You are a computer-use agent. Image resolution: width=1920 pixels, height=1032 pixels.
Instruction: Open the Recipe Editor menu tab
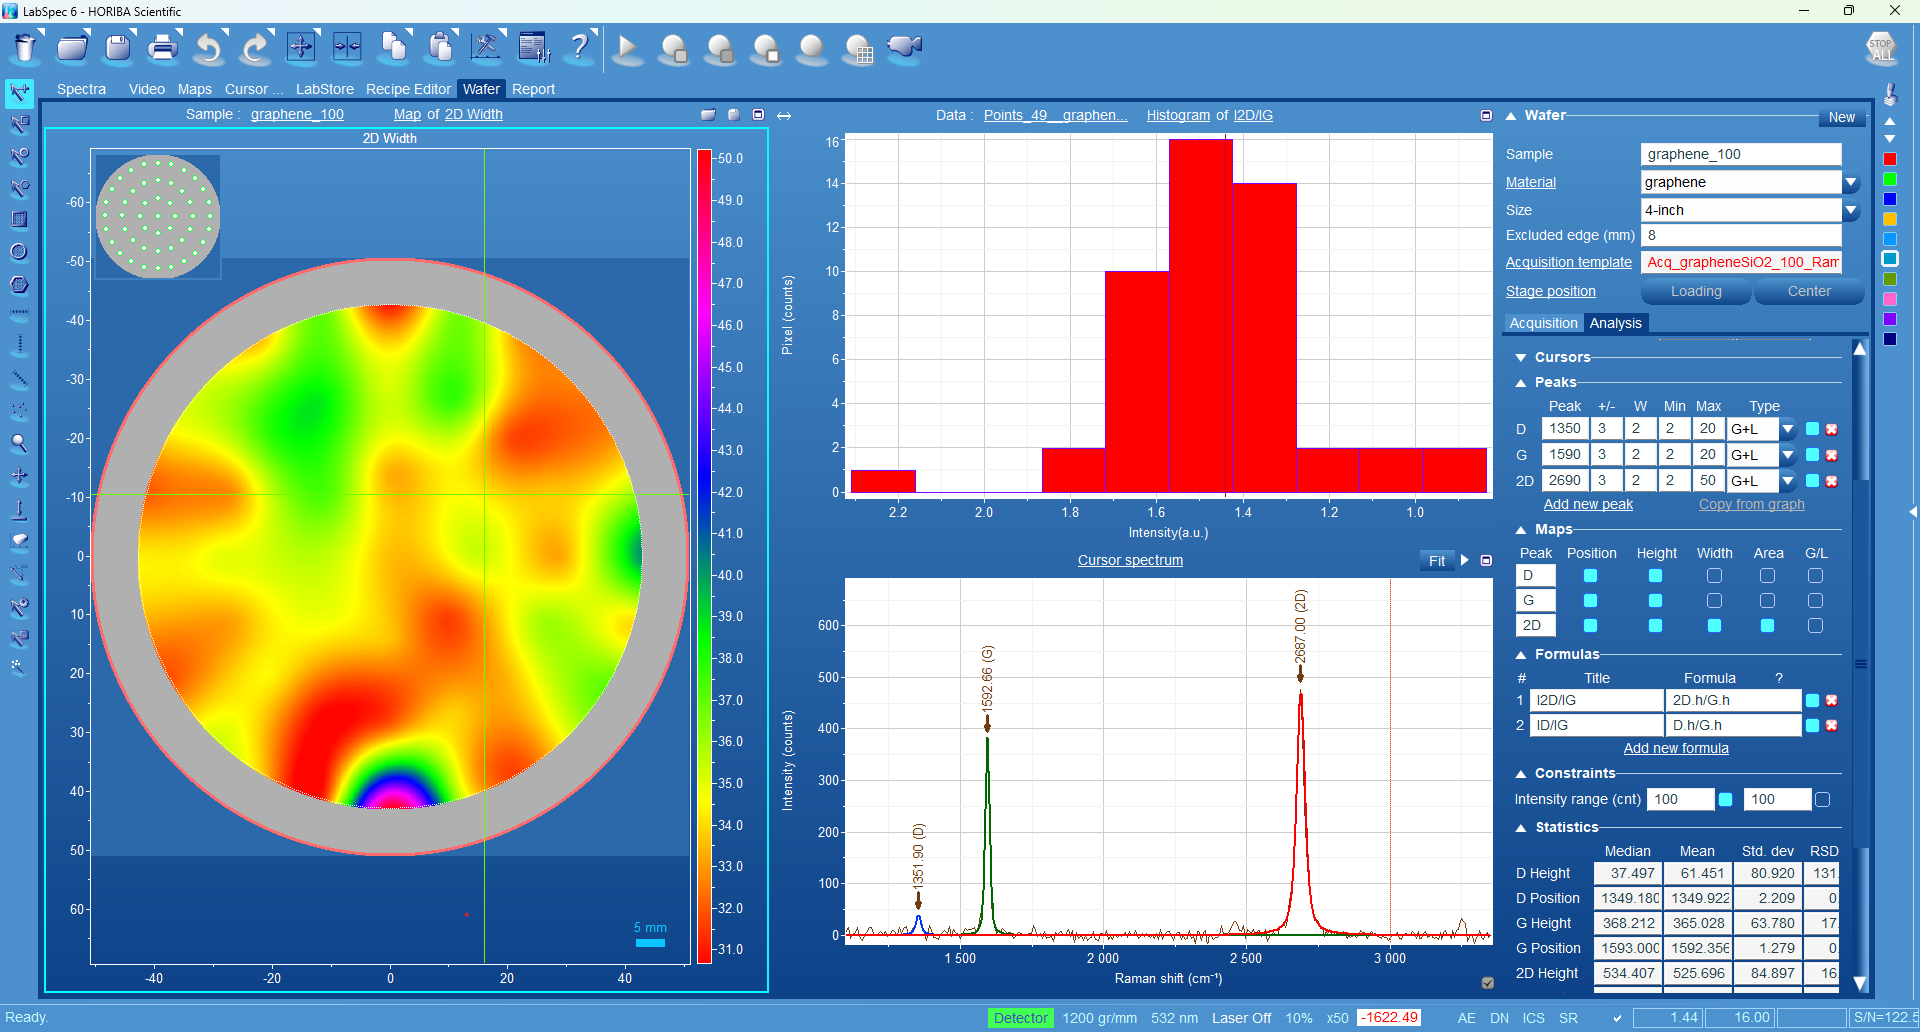pyautogui.click(x=408, y=89)
